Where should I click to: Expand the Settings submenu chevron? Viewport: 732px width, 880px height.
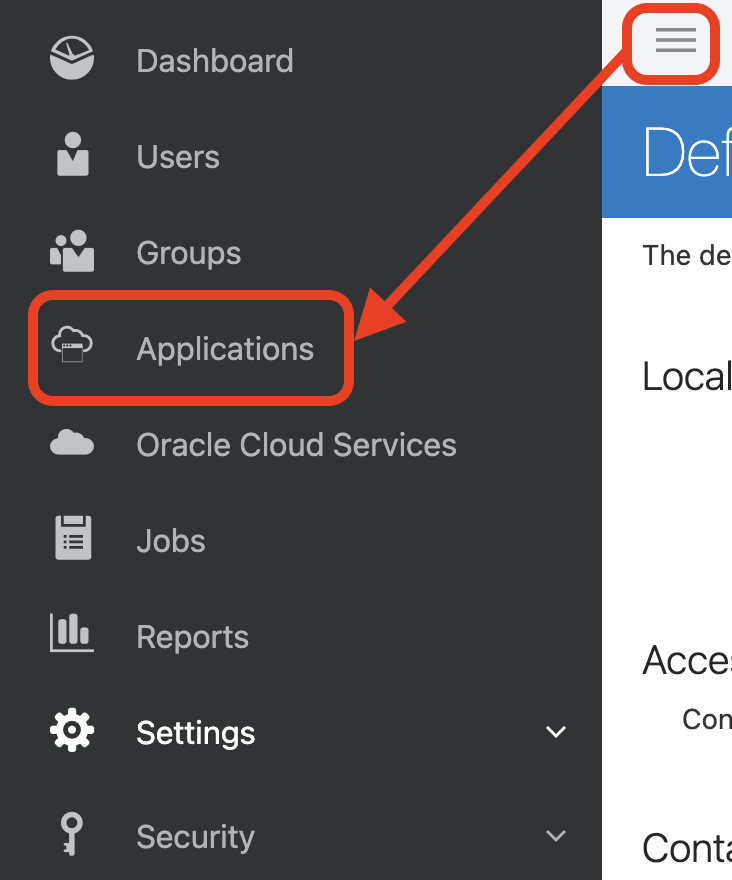[x=556, y=732]
